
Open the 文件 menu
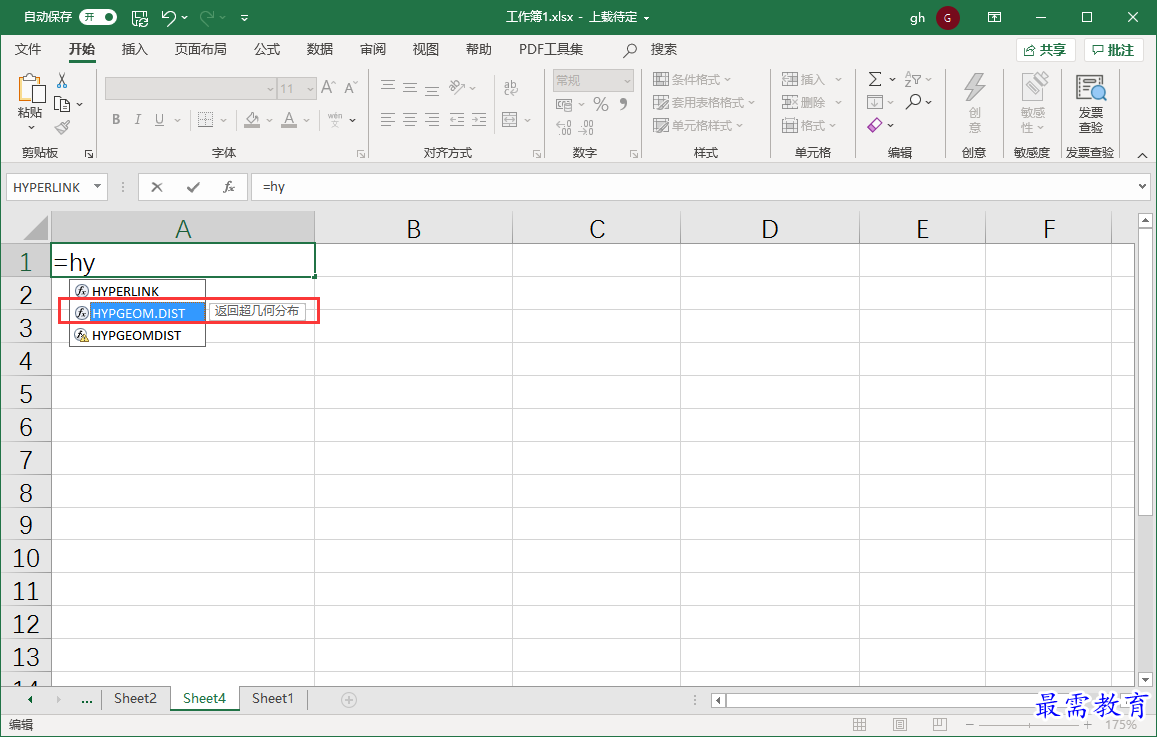(x=28, y=49)
